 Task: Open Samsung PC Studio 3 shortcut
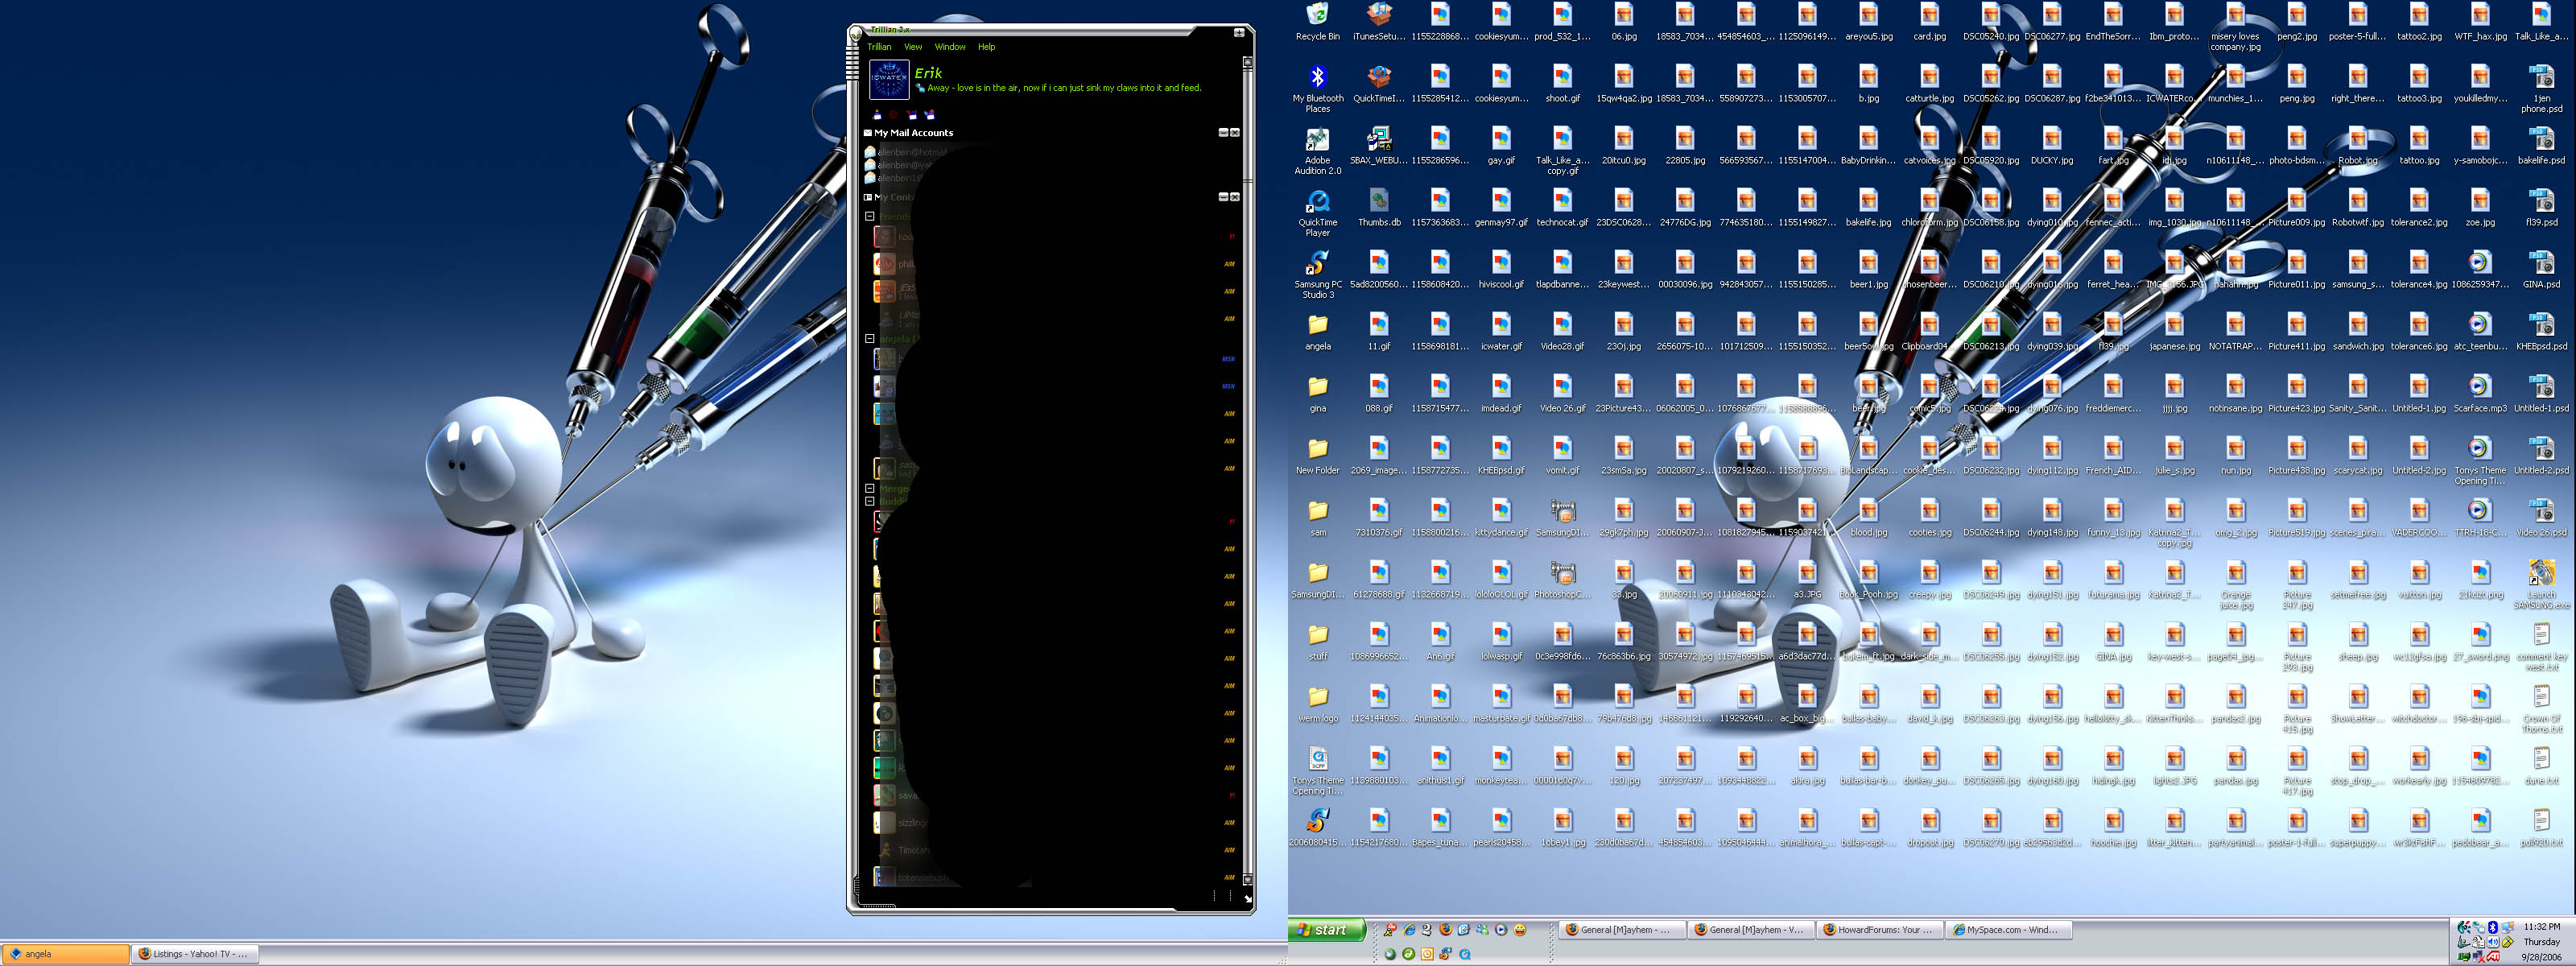[x=1317, y=275]
